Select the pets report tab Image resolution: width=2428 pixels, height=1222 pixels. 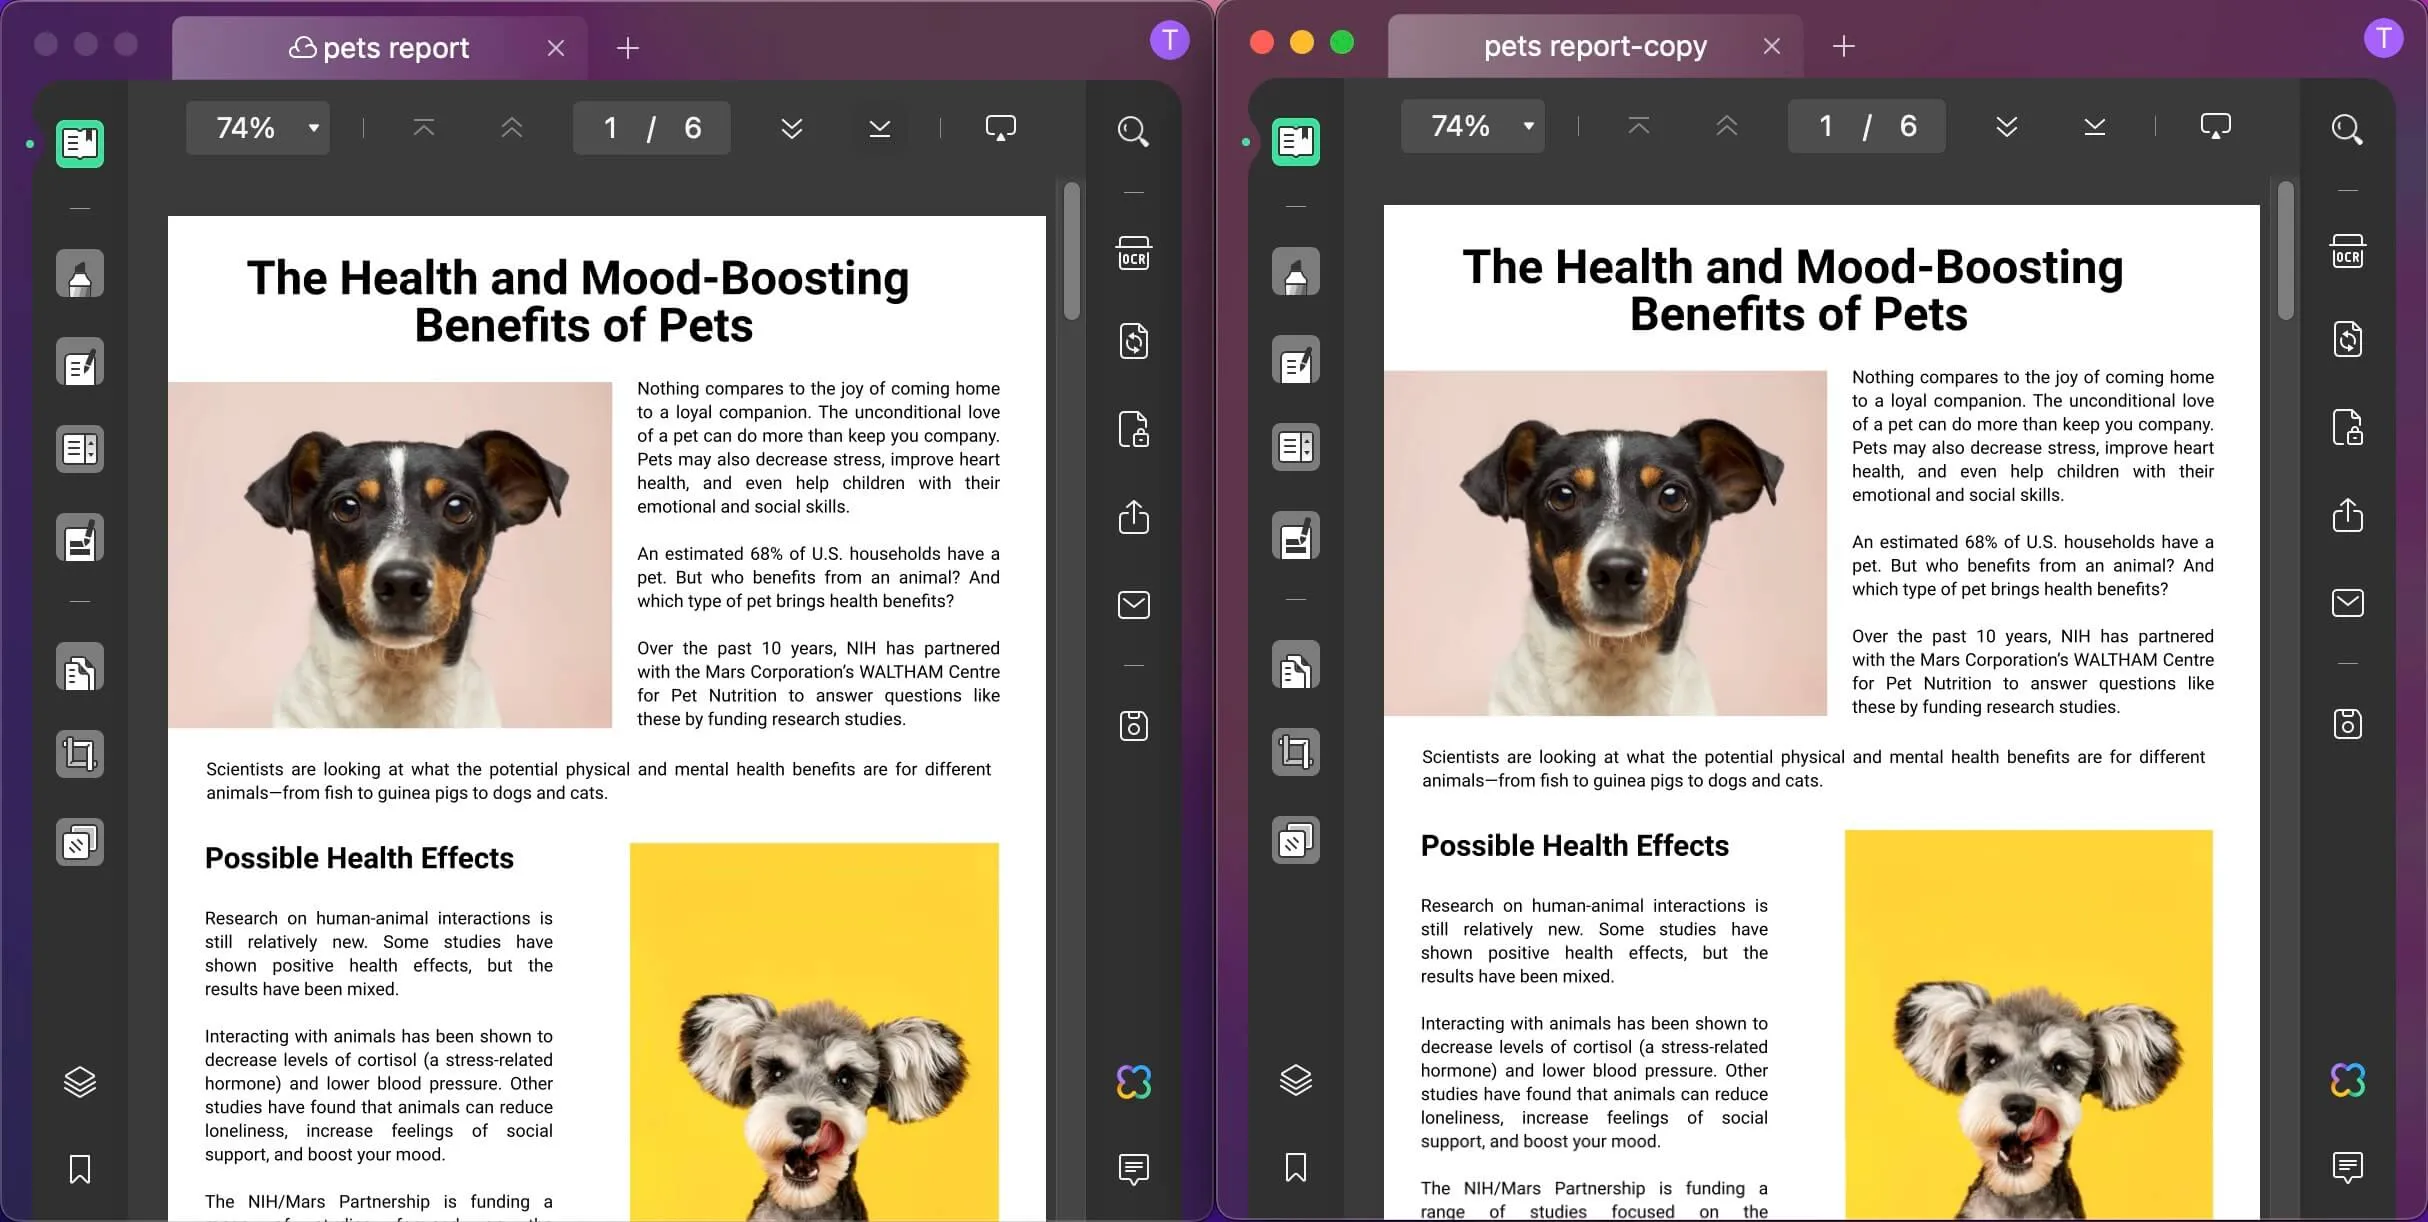(378, 47)
